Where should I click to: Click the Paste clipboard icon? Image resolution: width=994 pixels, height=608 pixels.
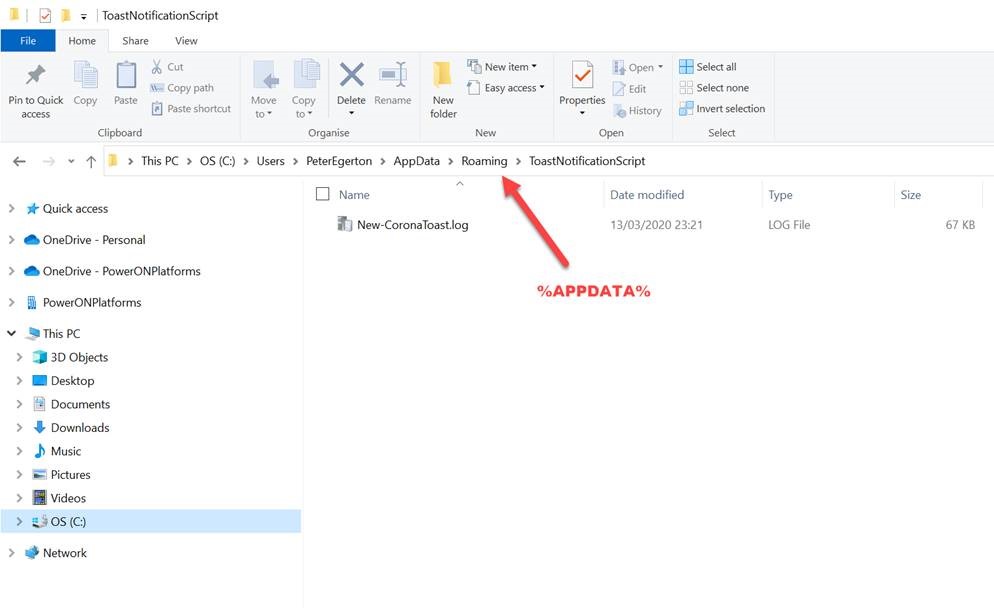pos(126,76)
